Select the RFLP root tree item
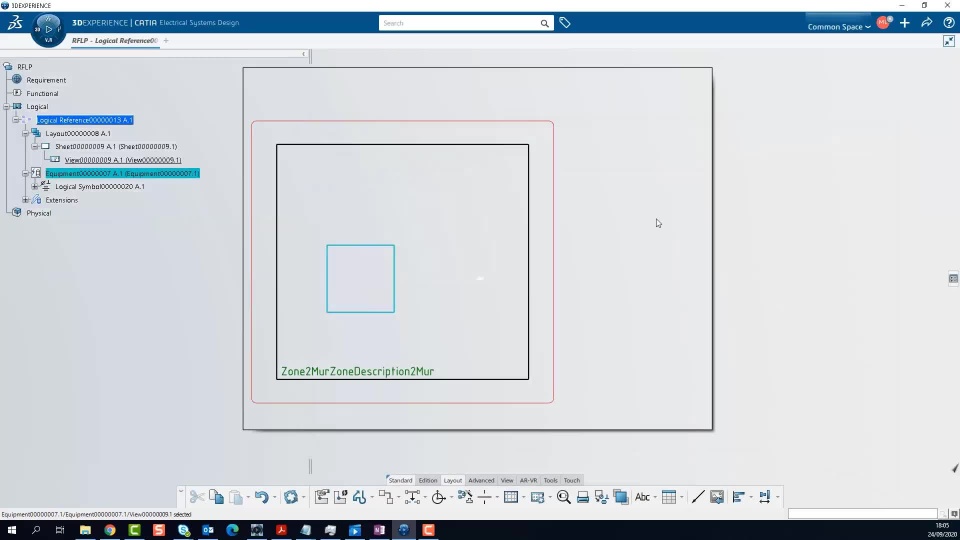 (24, 67)
